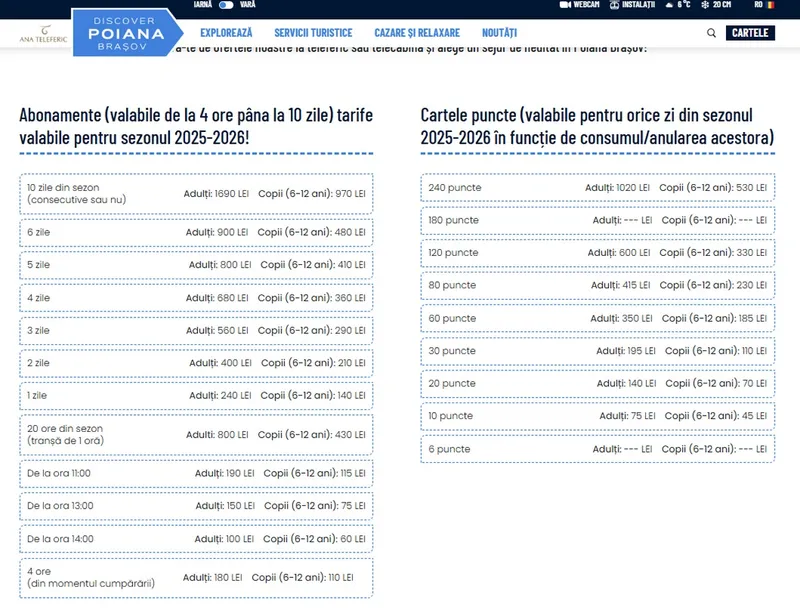Click the temperature weather cloud icon
800x616 pixels.
pos(667,5)
